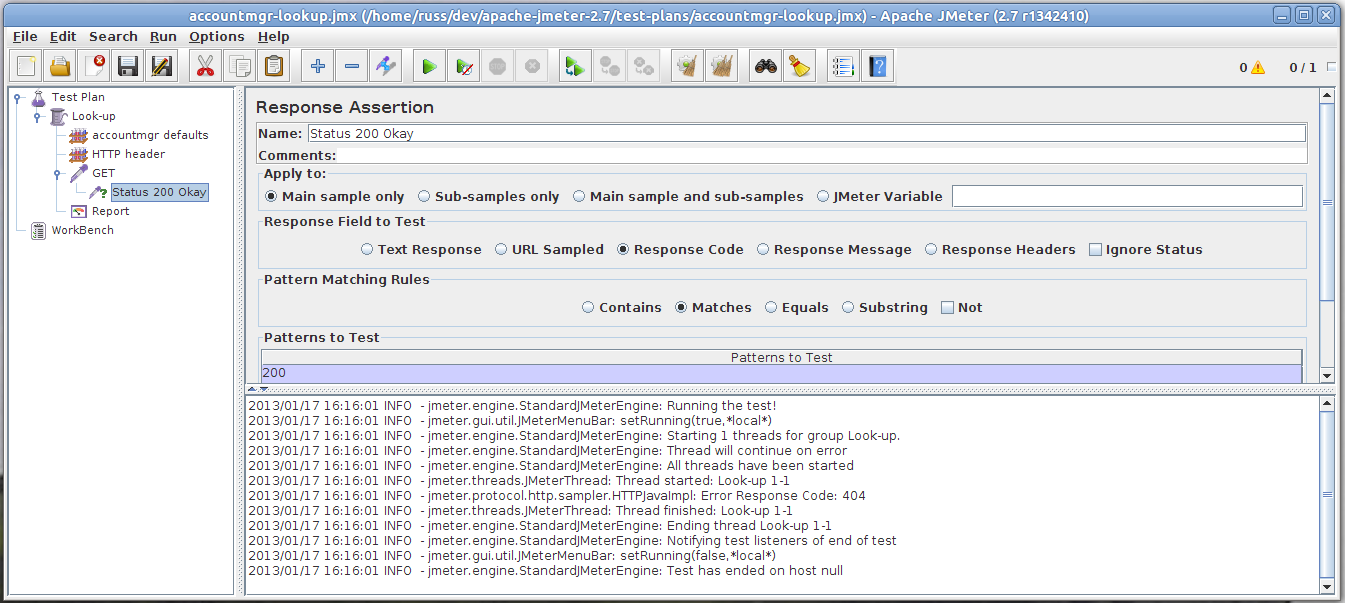Collapse the GET sampler node
This screenshot has height=603, width=1345.
pyautogui.click(x=57, y=174)
